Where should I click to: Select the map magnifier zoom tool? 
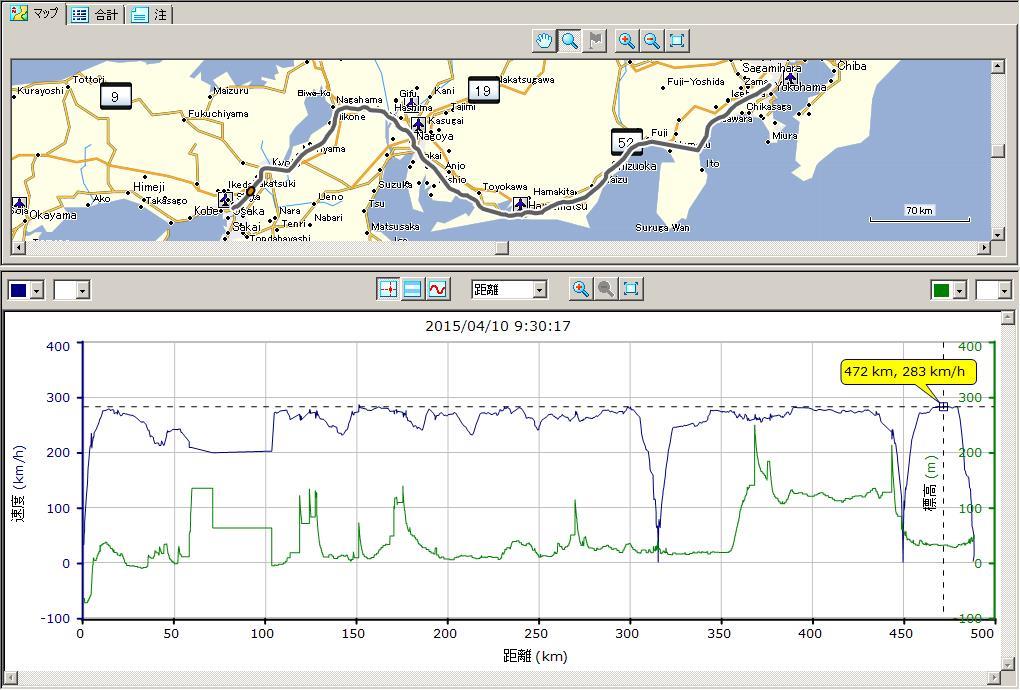(x=570, y=41)
